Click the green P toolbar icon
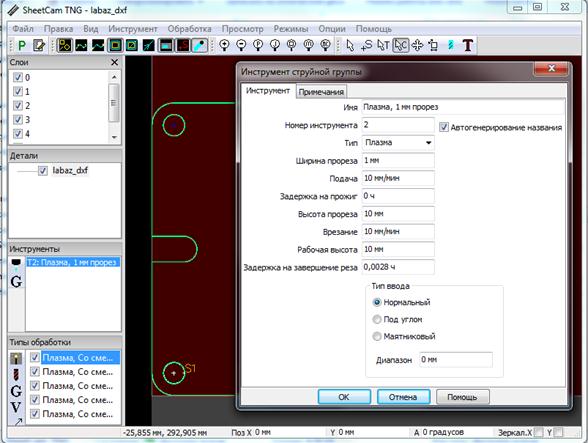The width and height of the screenshot is (588, 443). click(x=22, y=45)
